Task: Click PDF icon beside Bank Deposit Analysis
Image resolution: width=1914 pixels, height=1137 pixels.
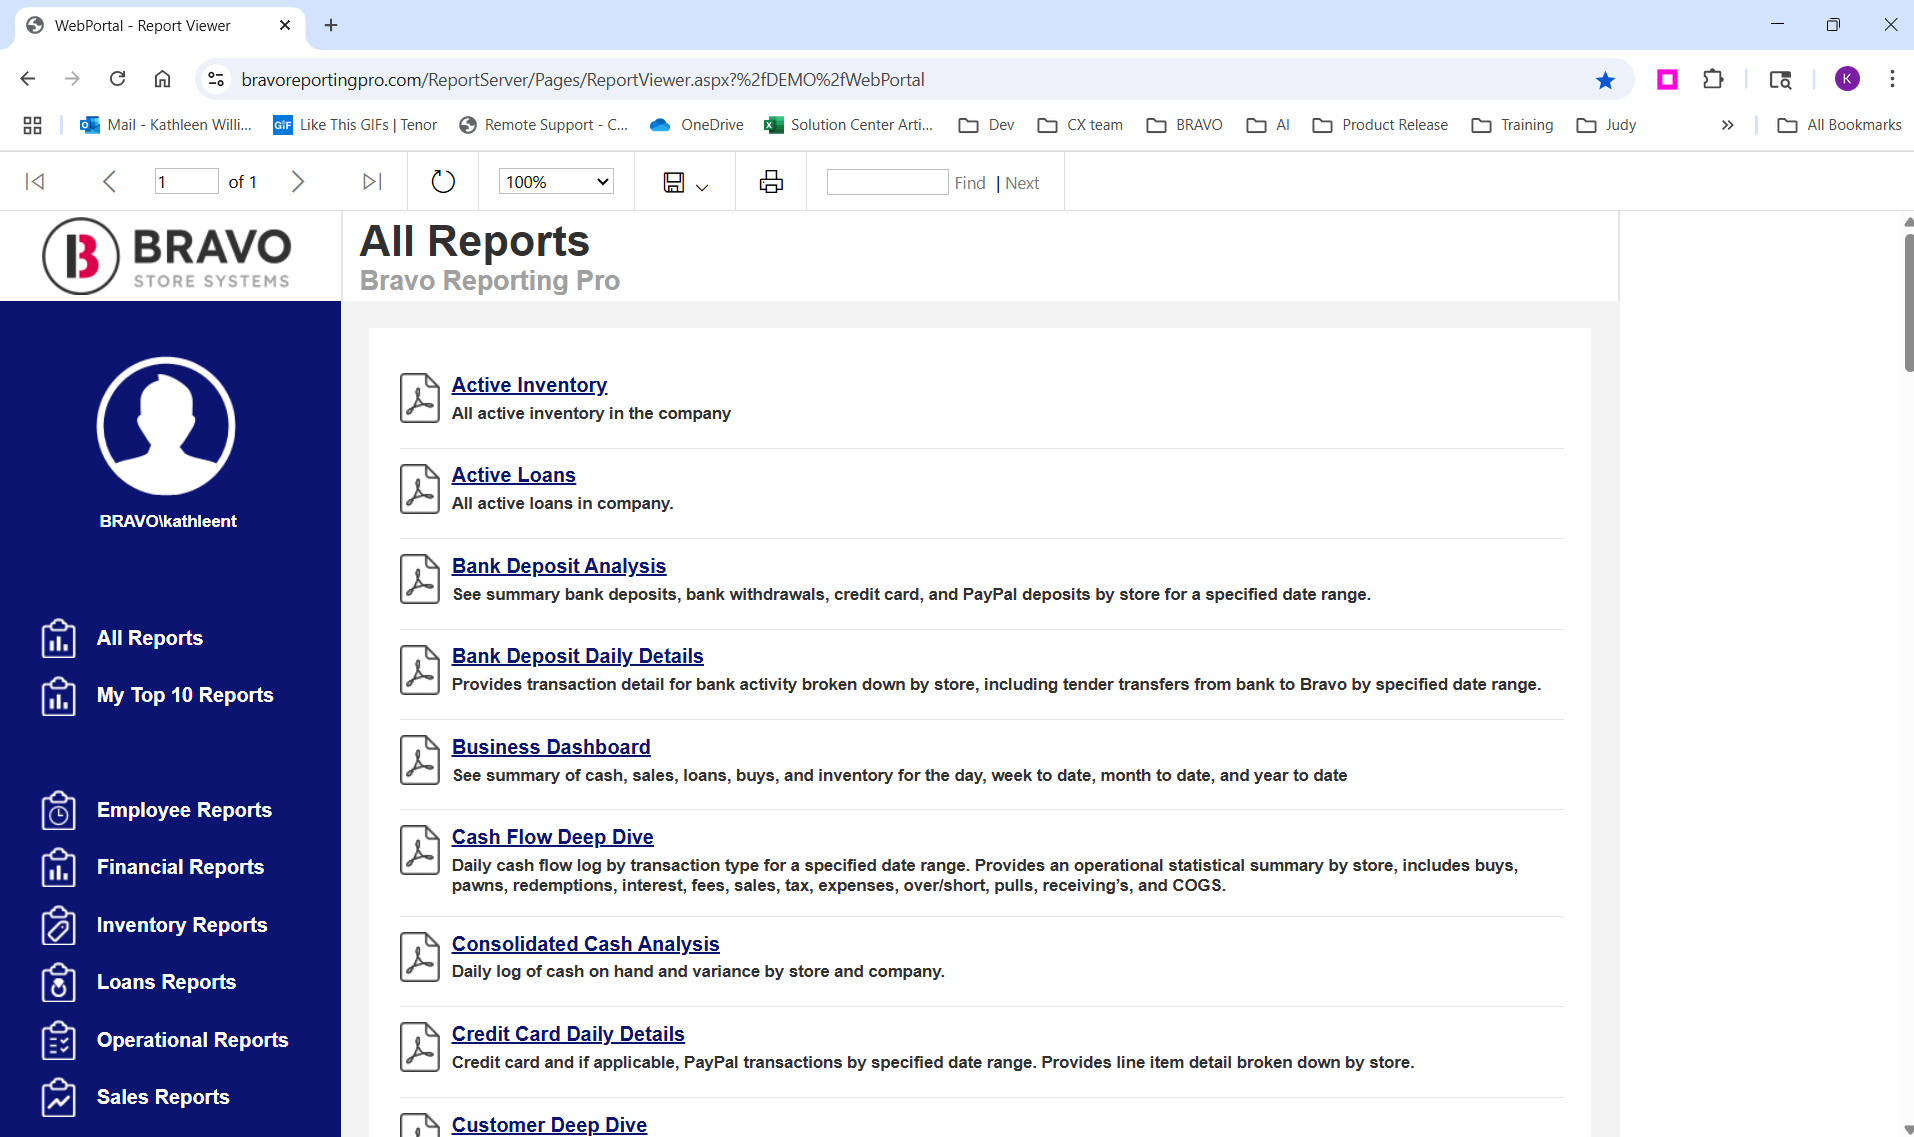Action: pos(420,579)
